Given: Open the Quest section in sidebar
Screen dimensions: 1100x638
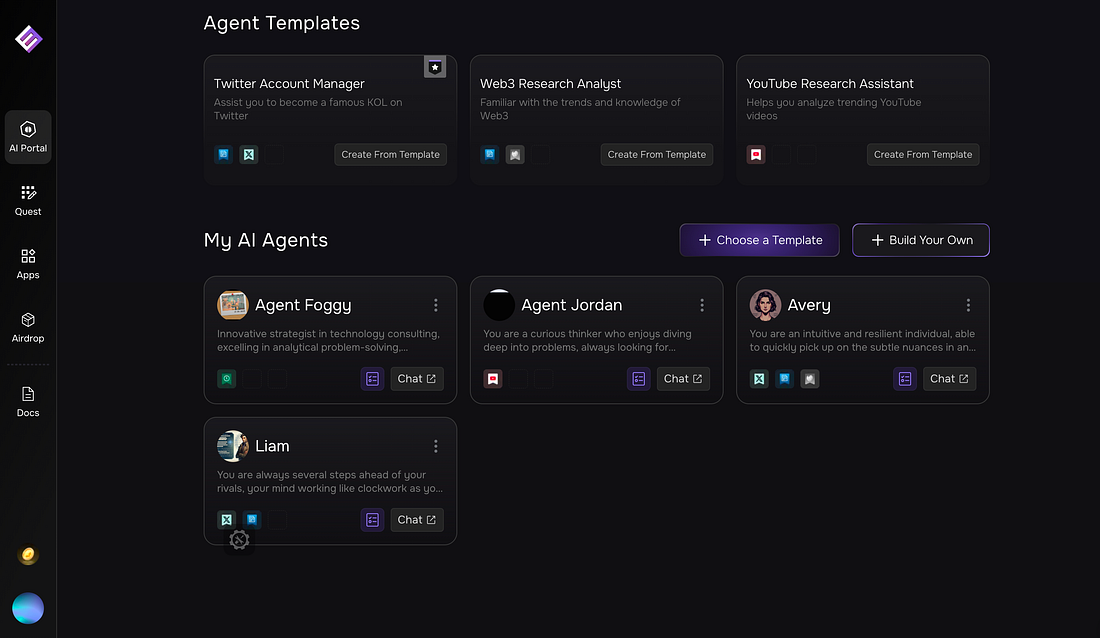Looking at the screenshot, I should pyautogui.click(x=28, y=200).
